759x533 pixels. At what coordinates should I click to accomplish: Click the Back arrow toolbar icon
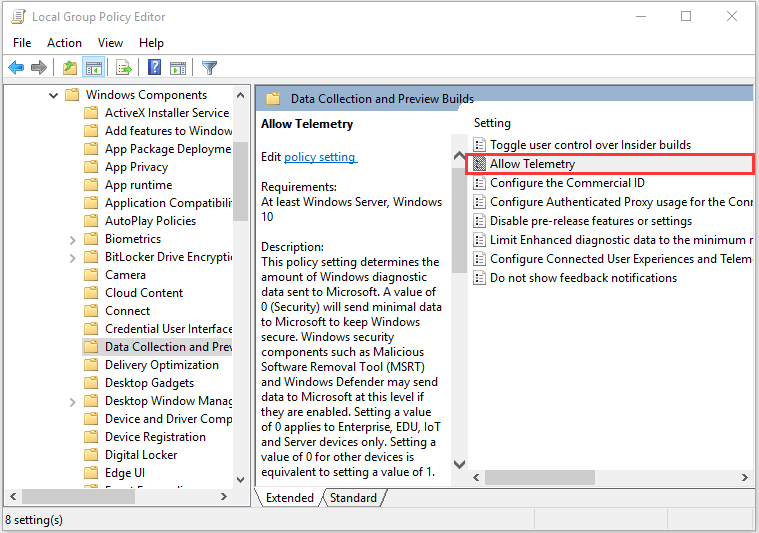point(16,67)
